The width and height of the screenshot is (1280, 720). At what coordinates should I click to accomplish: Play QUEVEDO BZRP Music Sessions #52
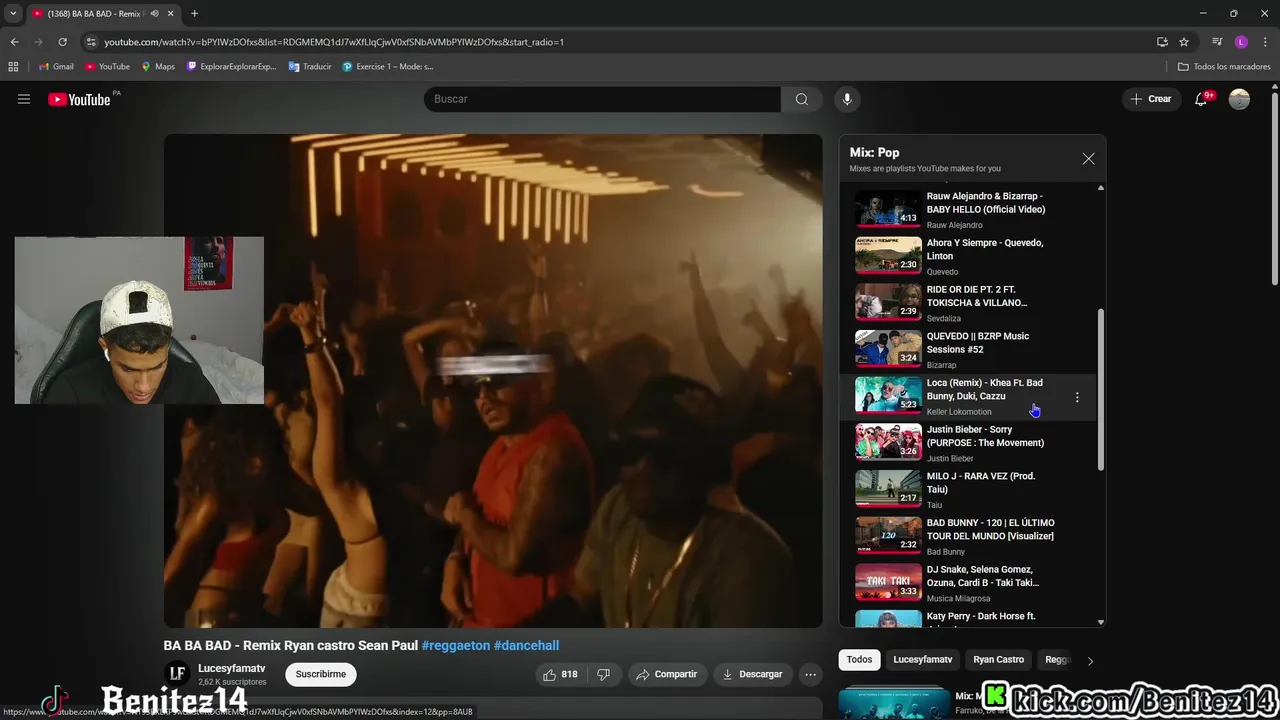pyautogui.click(x=888, y=348)
